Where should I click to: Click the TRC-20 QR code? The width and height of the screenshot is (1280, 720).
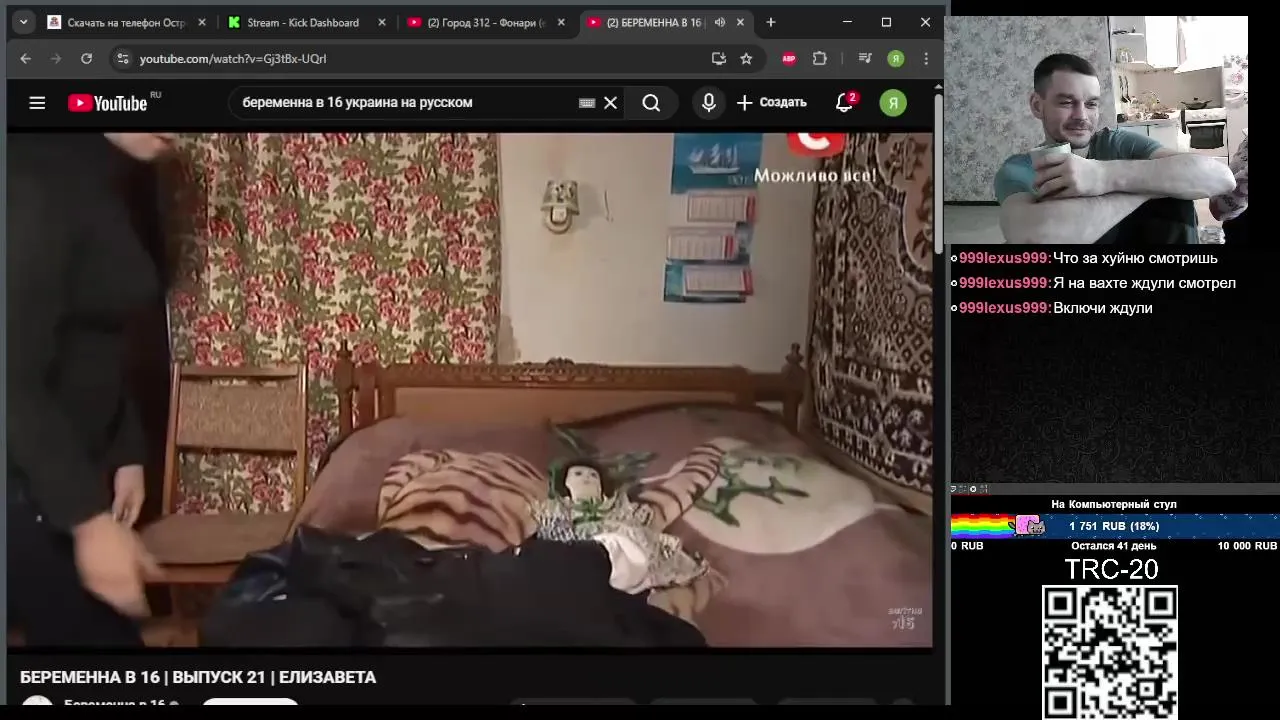(1110, 652)
